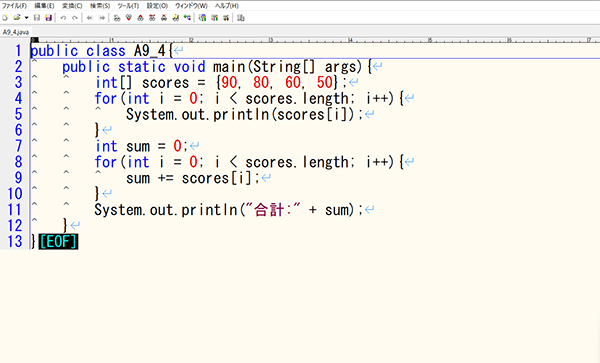The width and height of the screenshot is (600, 363).
Task: Create a new file with the toolbar icon
Action: 5,18
